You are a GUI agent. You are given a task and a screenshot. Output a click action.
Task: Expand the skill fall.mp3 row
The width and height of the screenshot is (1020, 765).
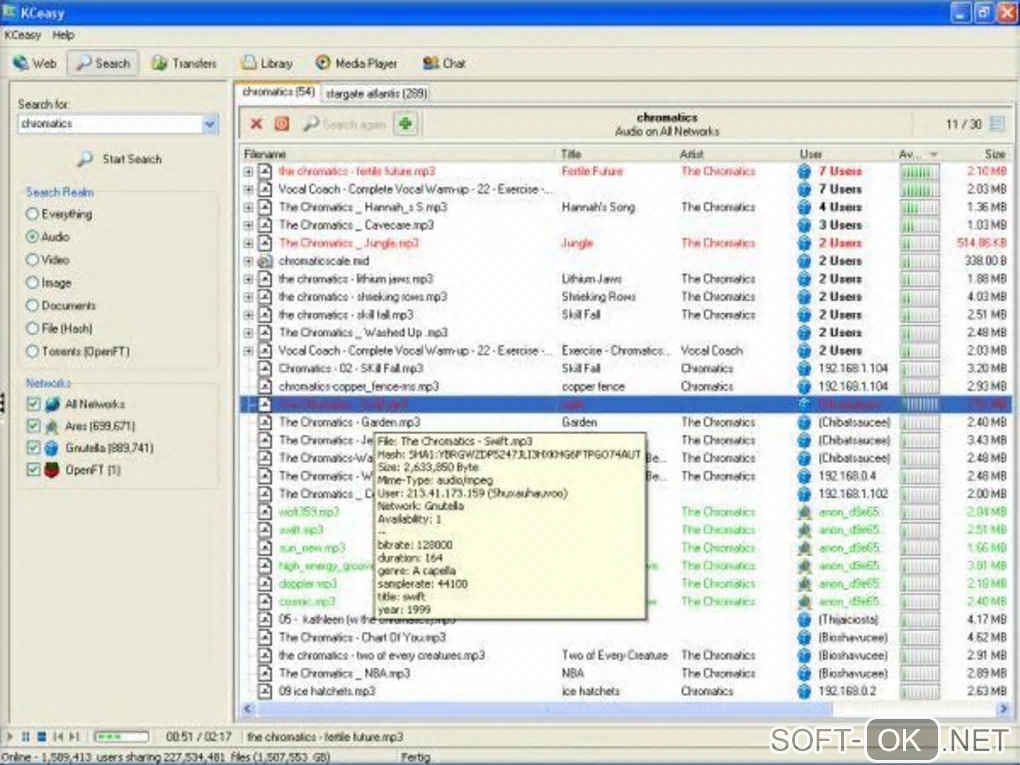pyautogui.click(x=248, y=315)
